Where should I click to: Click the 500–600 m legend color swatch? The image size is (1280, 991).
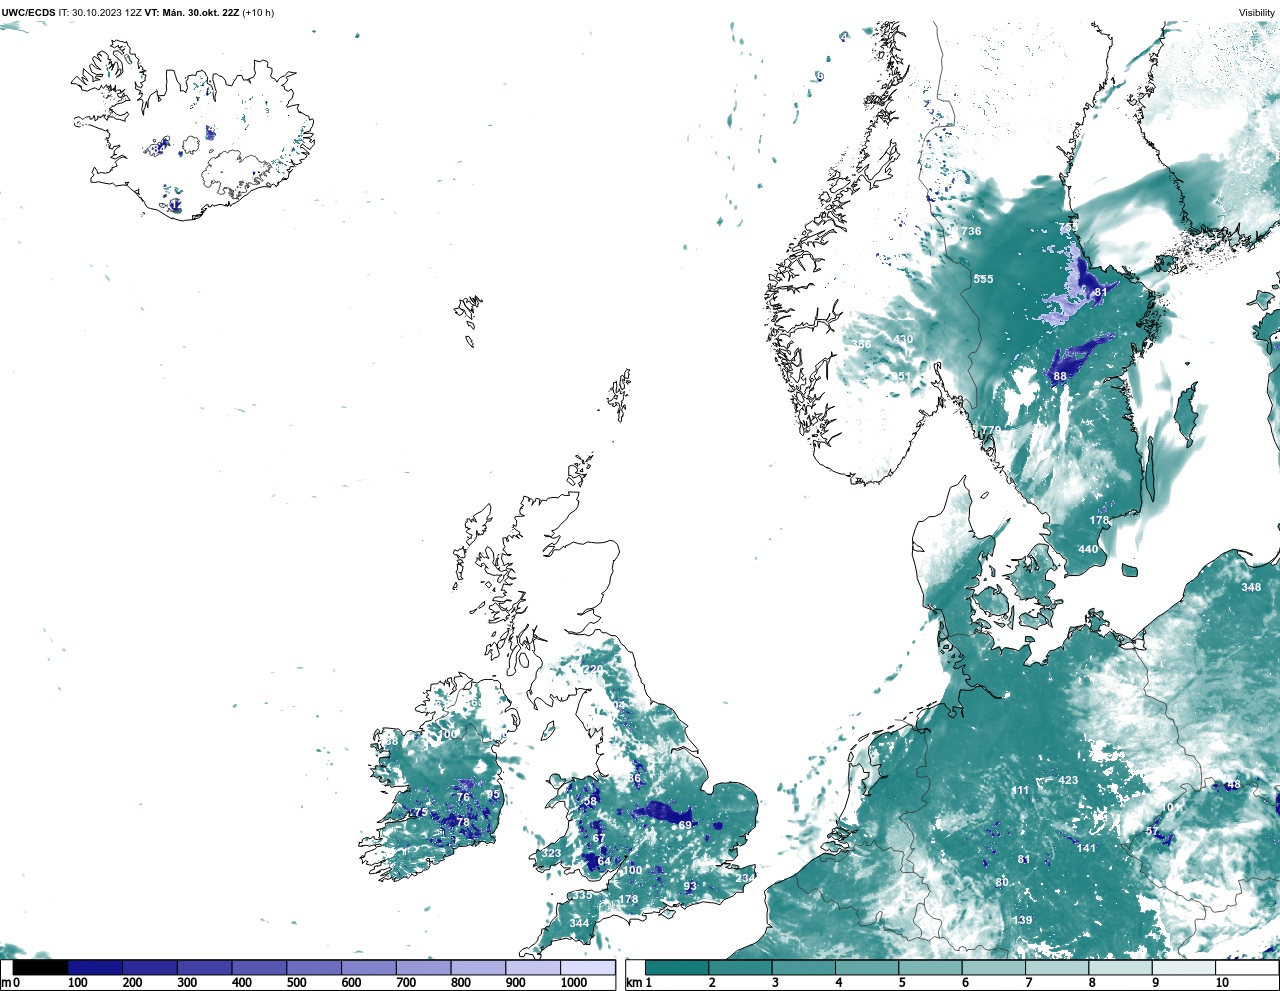314,967
